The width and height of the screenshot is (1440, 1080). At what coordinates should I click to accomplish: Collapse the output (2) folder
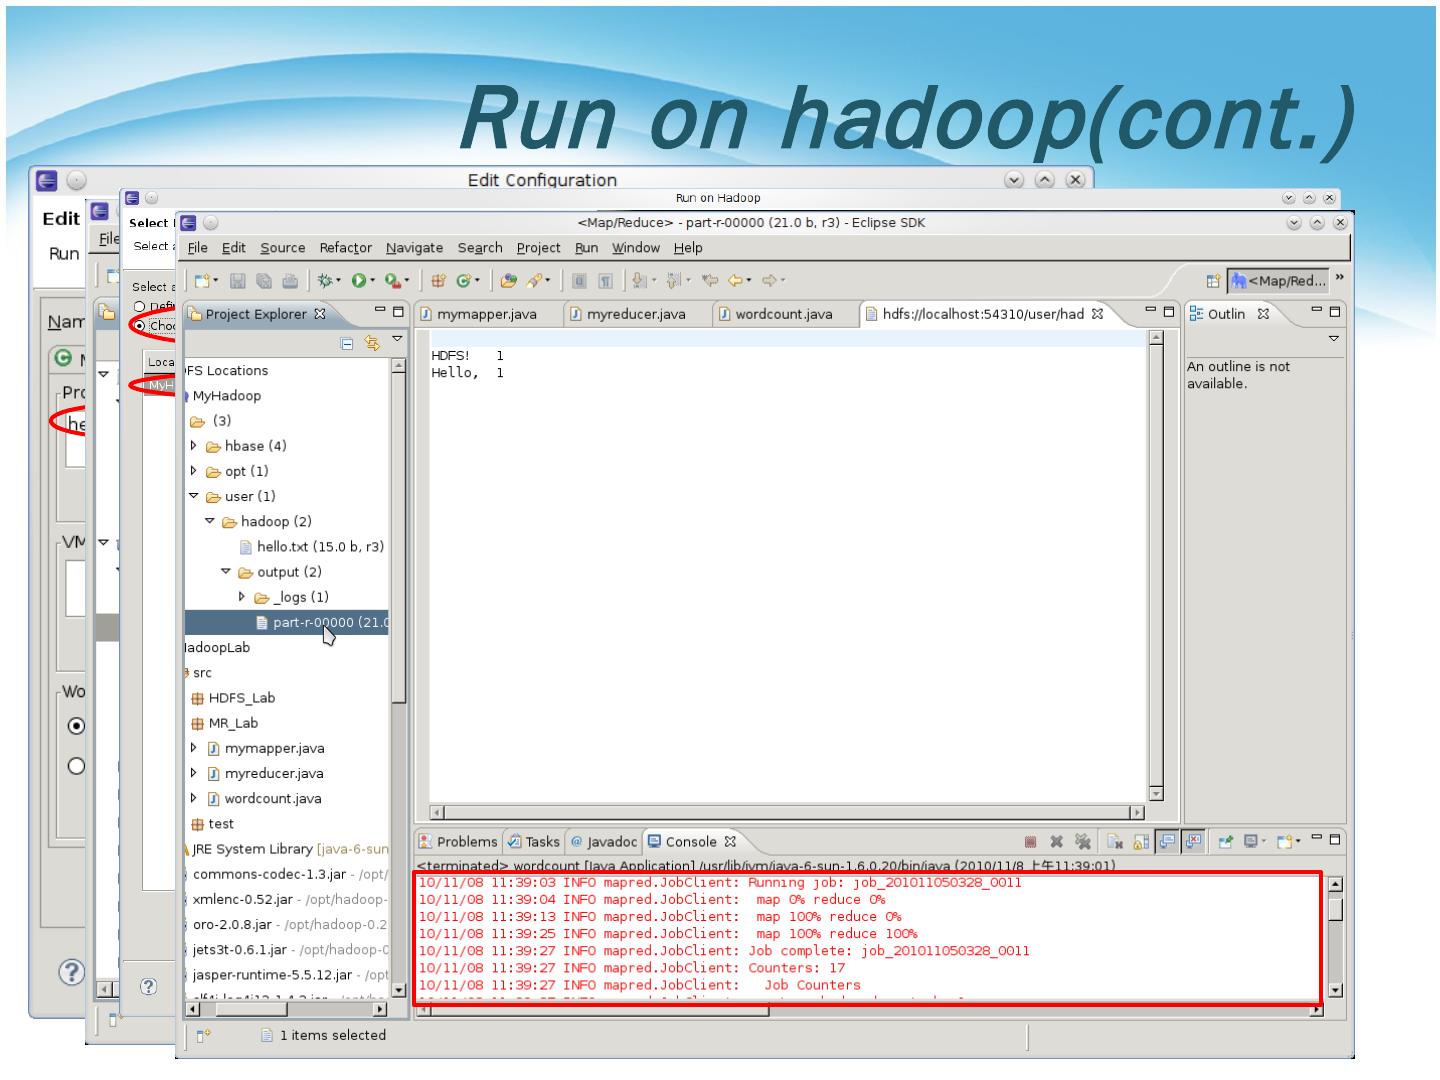(226, 572)
